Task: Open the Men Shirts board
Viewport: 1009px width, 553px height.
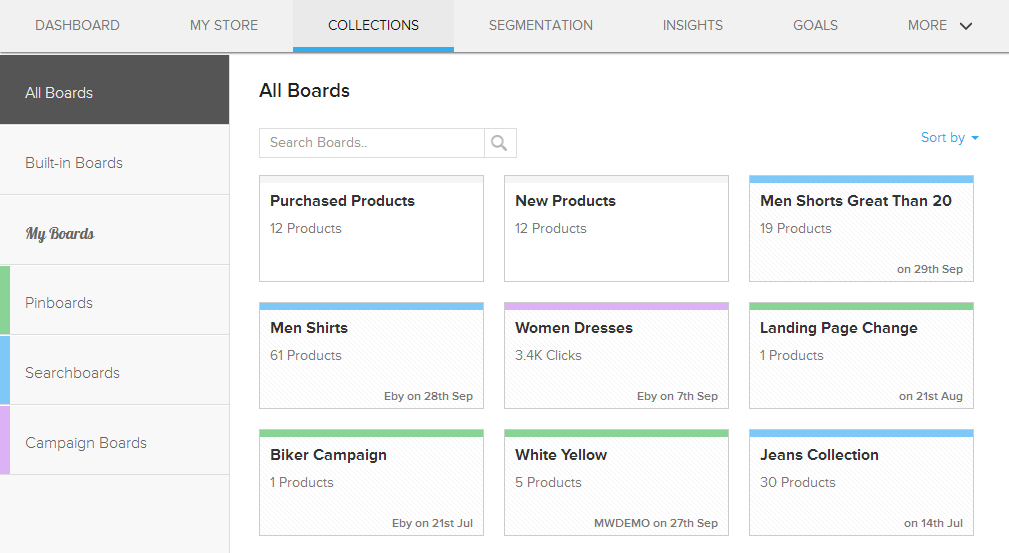Action: (x=371, y=356)
